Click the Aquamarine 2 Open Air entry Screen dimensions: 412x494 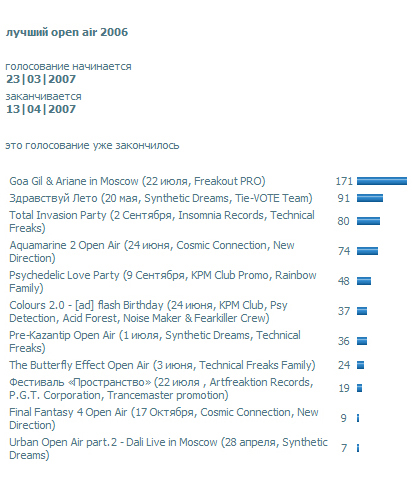pyautogui.click(x=152, y=251)
